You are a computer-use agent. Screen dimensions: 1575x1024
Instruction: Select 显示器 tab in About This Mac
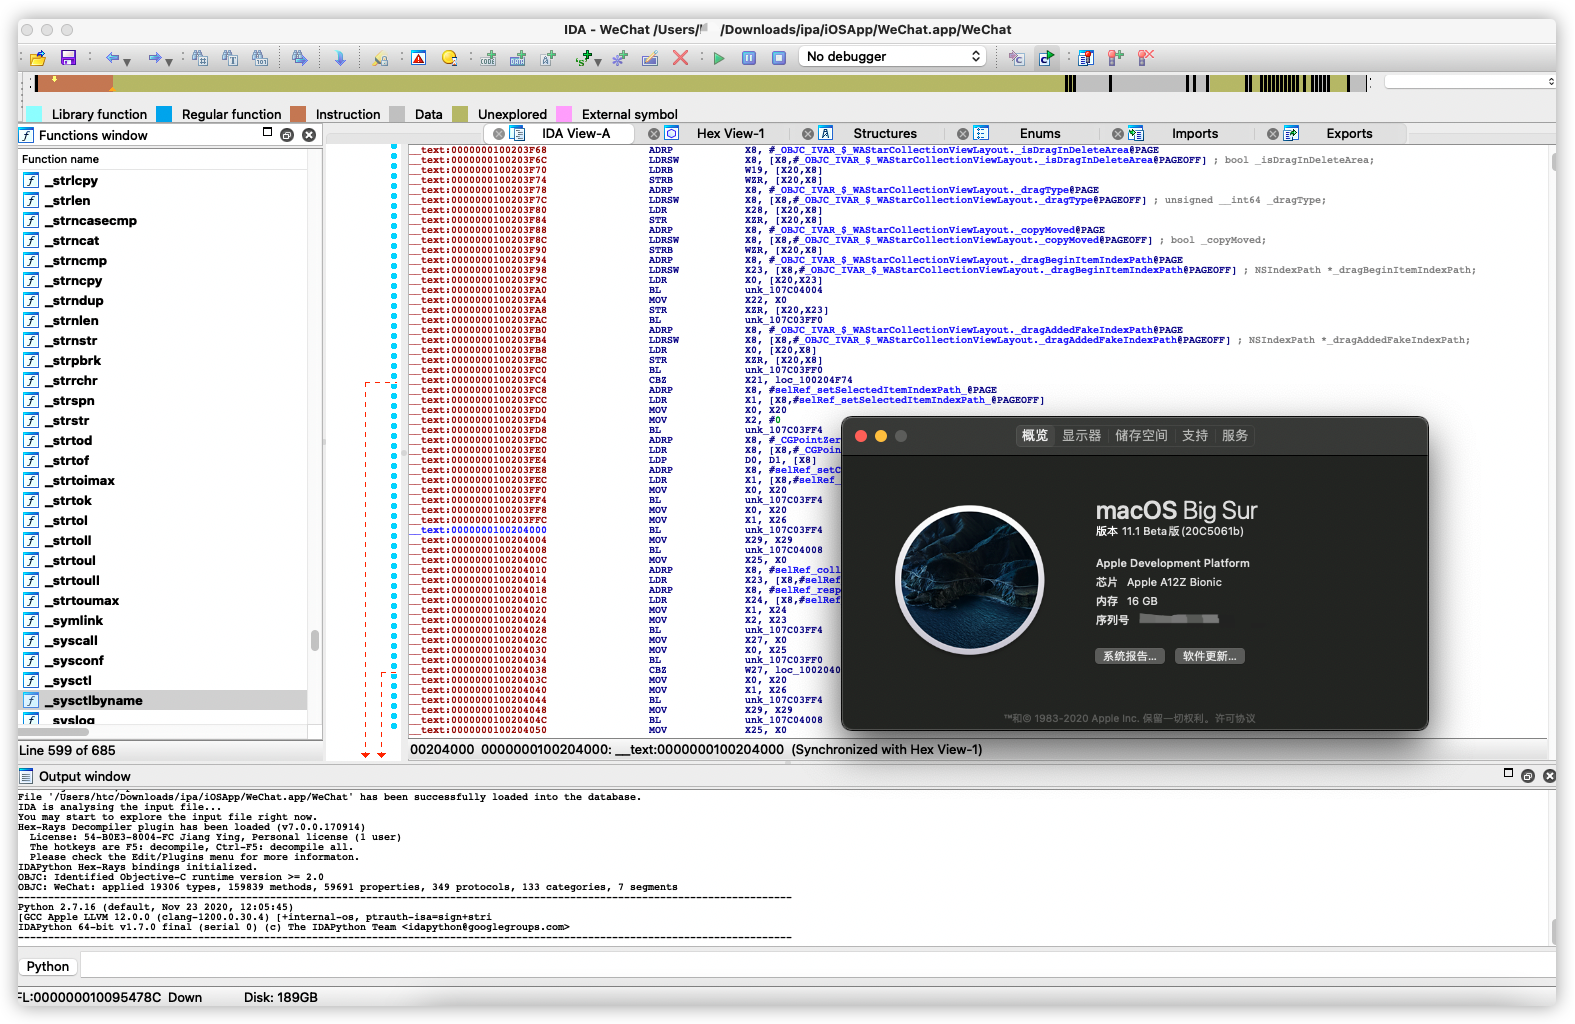(1081, 436)
